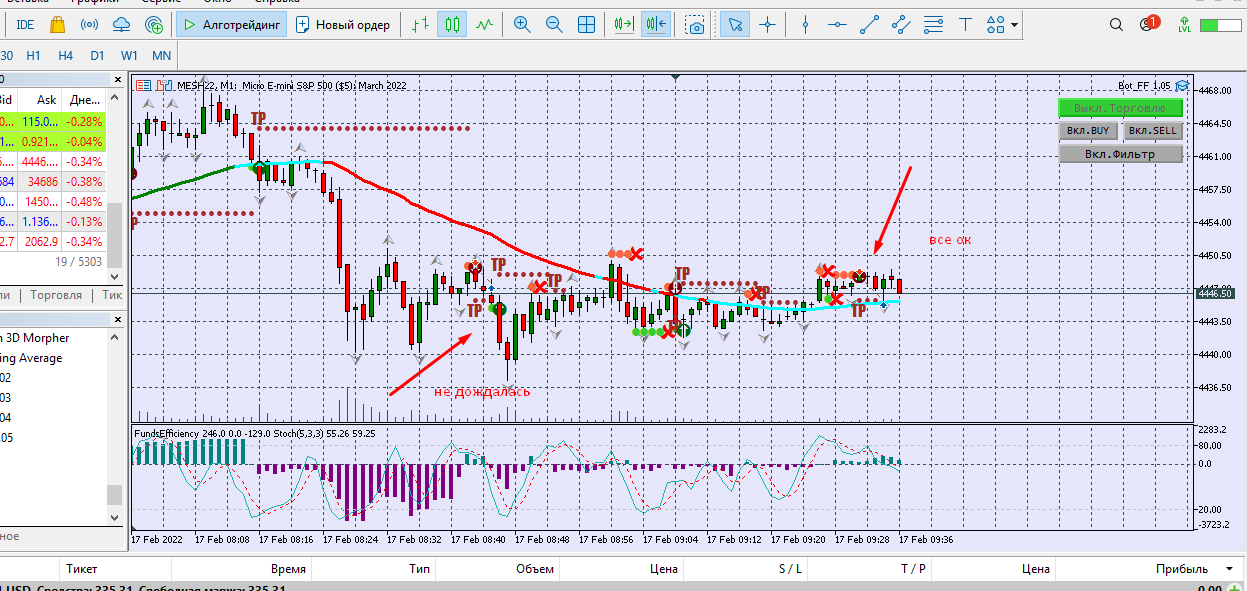The image size is (1247, 591).
Task: Switch to the D1 timeframe
Action: pyautogui.click(x=97, y=55)
